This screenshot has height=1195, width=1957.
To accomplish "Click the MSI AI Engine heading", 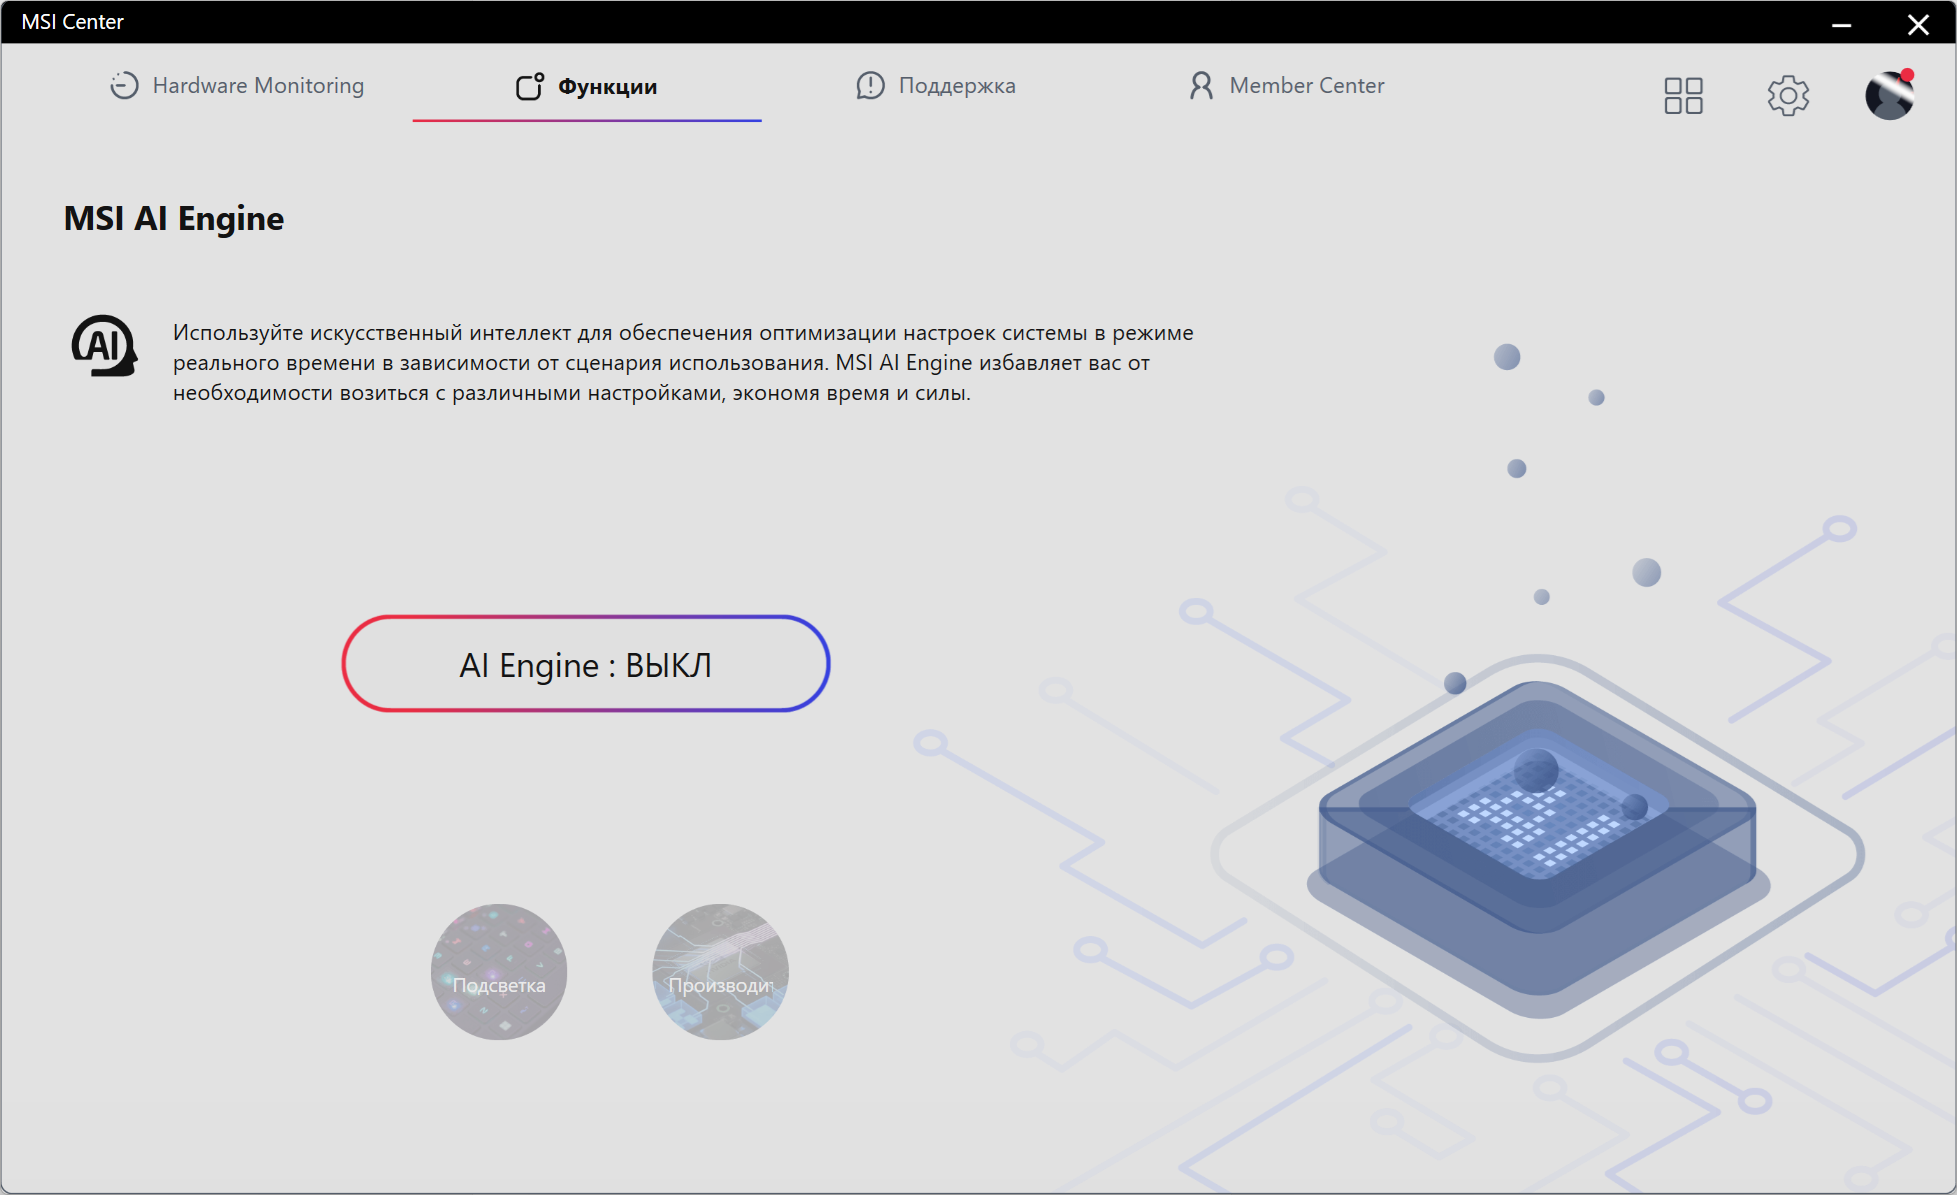I will tap(174, 218).
